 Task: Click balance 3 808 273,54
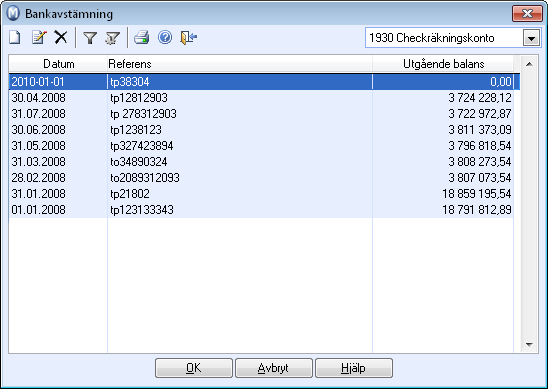[480, 161]
